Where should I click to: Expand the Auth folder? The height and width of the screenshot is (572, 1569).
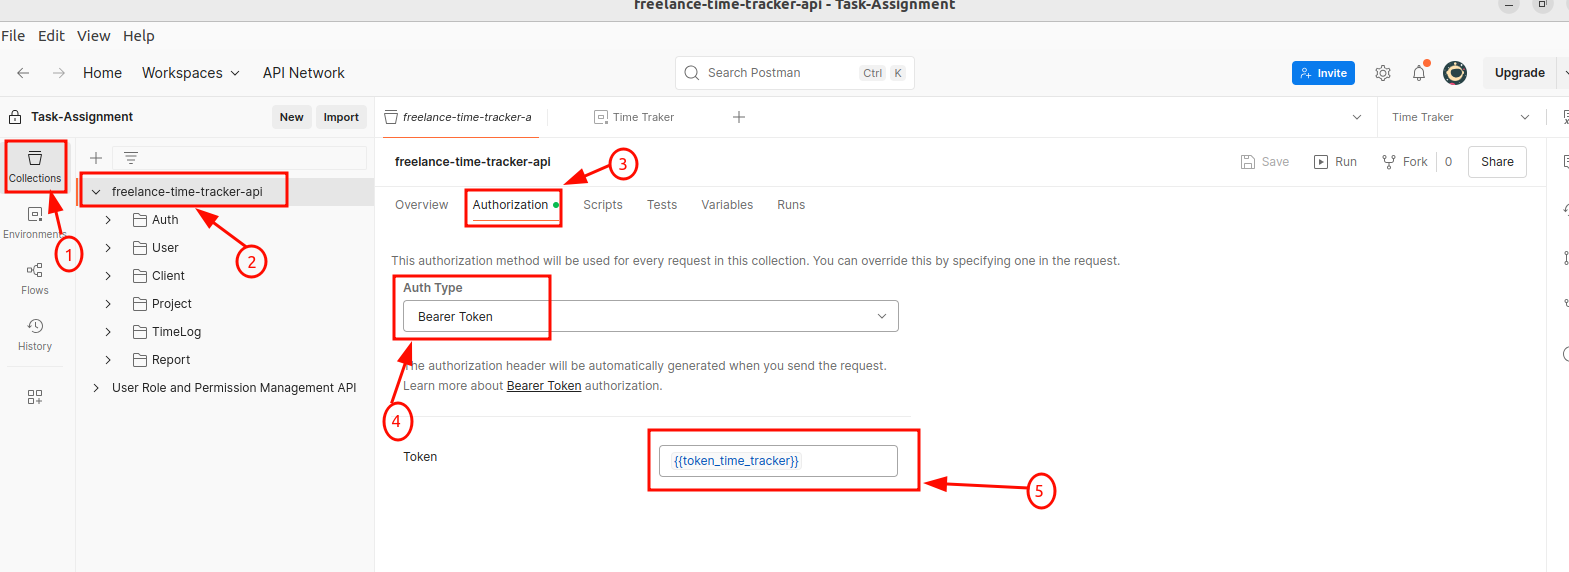point(108,220)
